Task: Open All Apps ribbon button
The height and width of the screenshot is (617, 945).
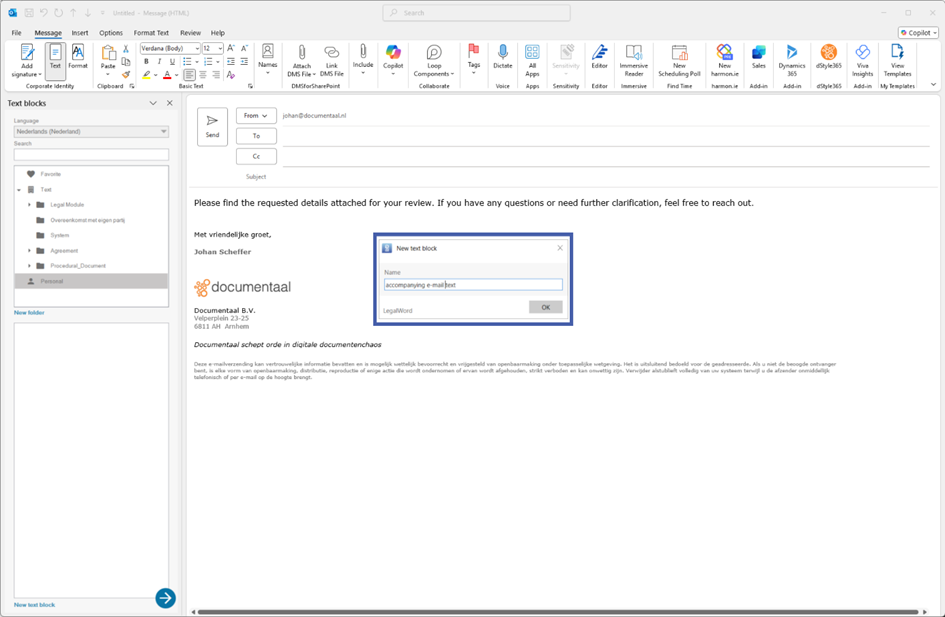Action: click(532, 61)
